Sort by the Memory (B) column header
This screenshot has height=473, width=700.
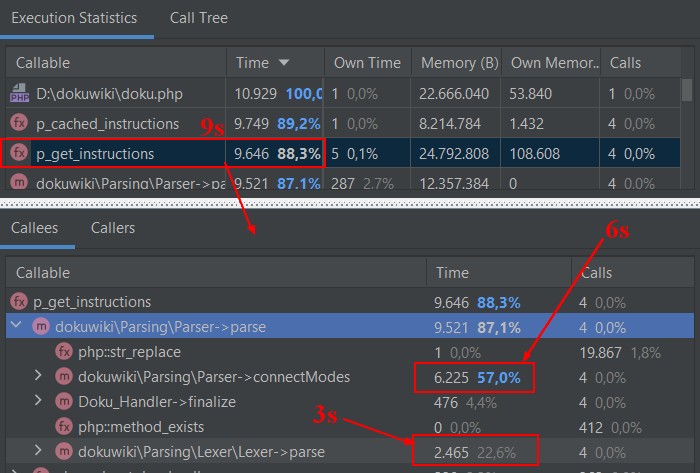[x=459, y=63]
